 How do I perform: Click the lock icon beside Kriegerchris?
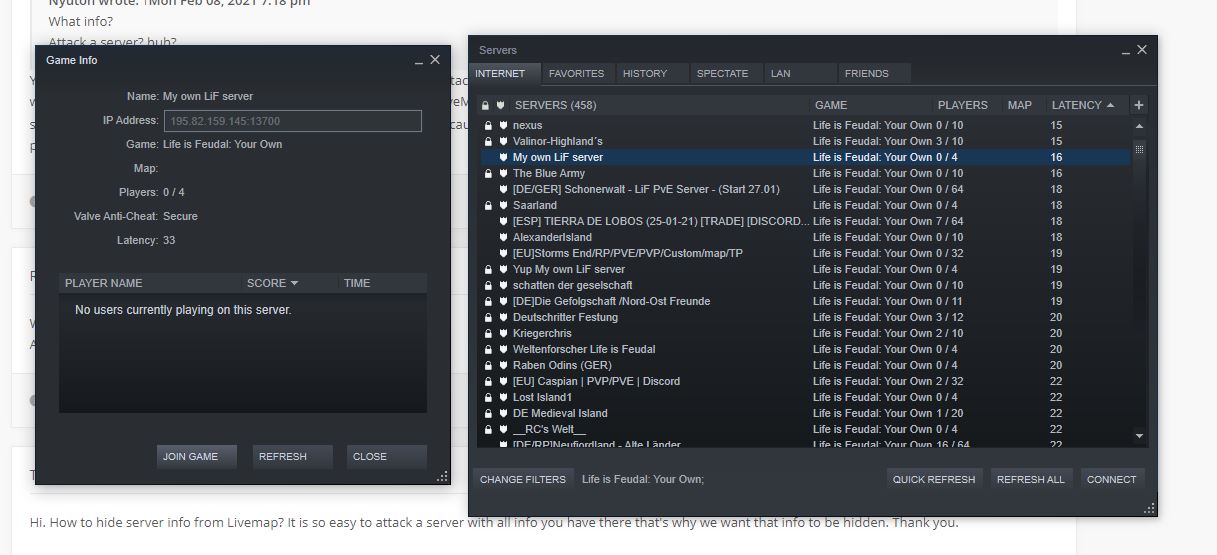coord(487,334)
